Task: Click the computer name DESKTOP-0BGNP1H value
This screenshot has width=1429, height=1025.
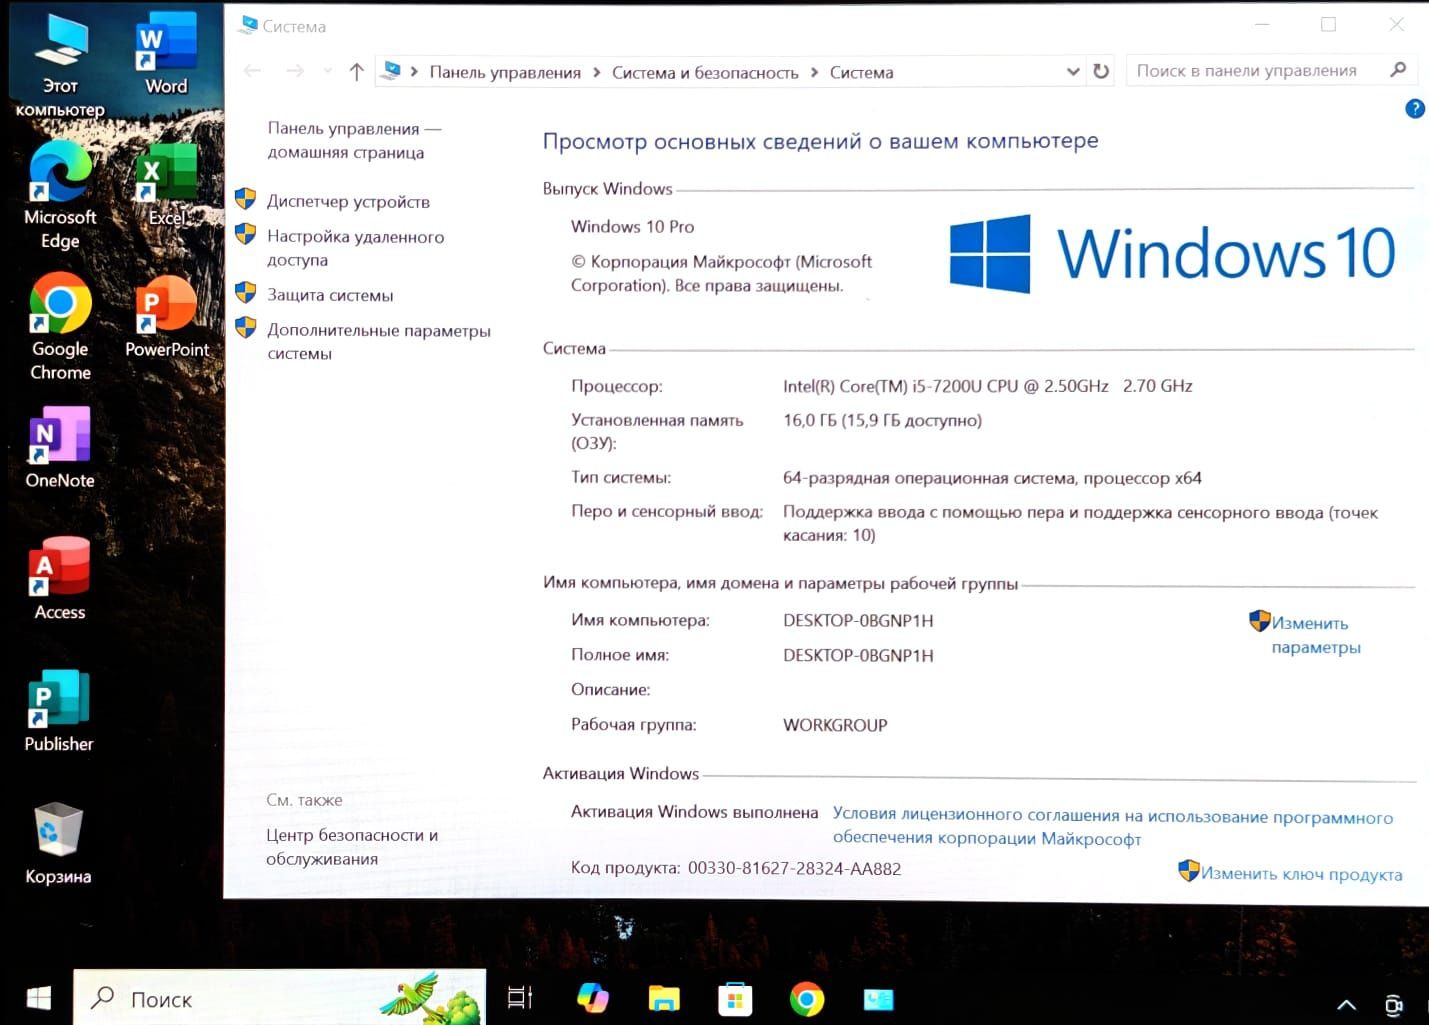Action: point(858,620)
